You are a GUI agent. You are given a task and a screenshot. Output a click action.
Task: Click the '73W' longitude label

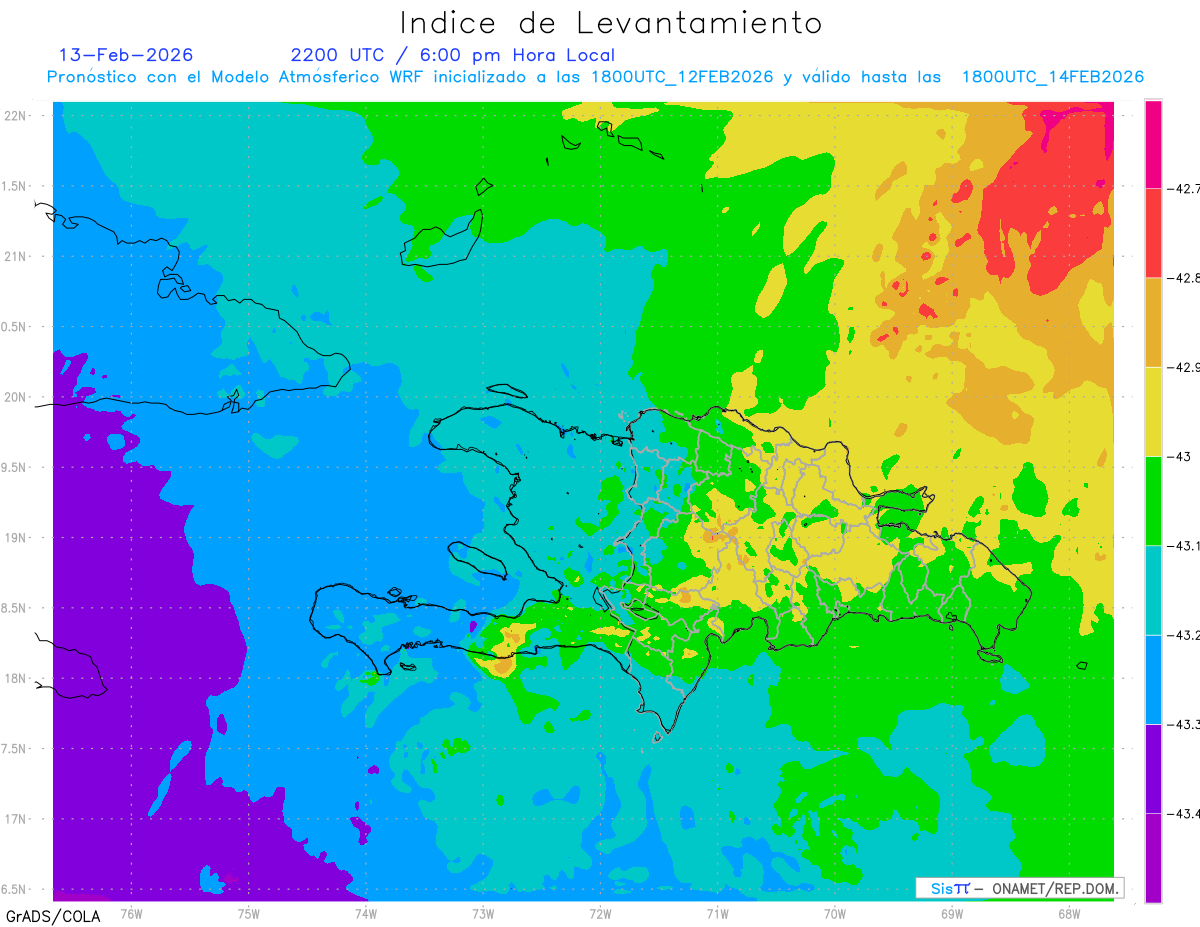coord(483,914)
